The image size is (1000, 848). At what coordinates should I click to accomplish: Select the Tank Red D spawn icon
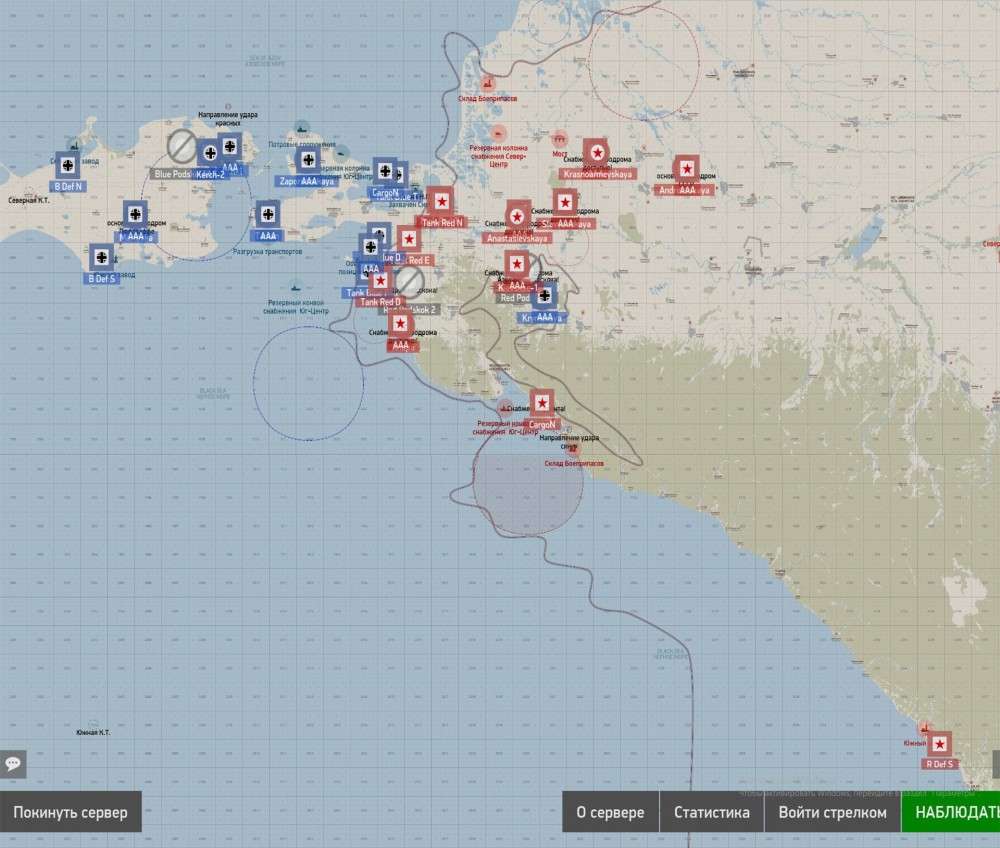click(381, 281)
